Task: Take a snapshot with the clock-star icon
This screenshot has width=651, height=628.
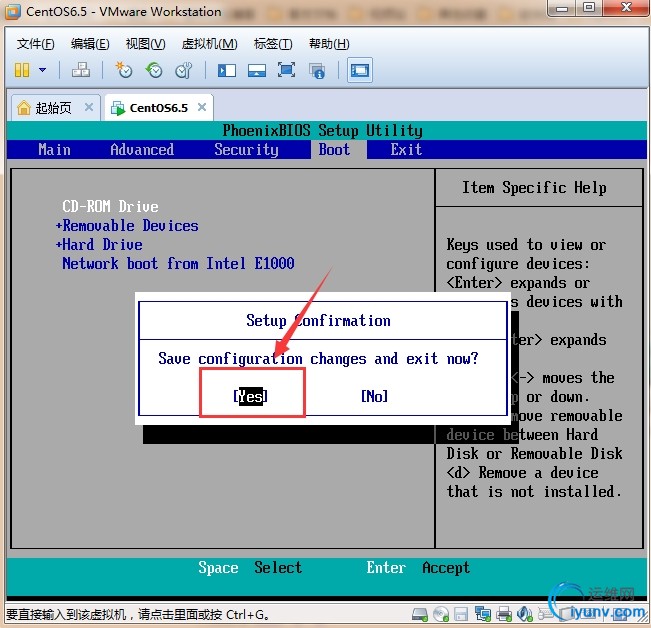Action: 124,70
